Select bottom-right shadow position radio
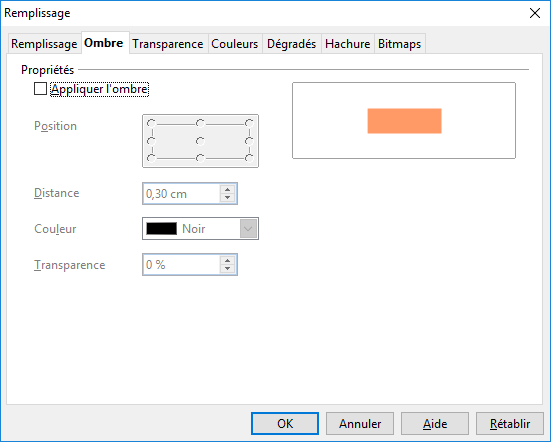The image size is (551, 442). [x=249, y=158]
